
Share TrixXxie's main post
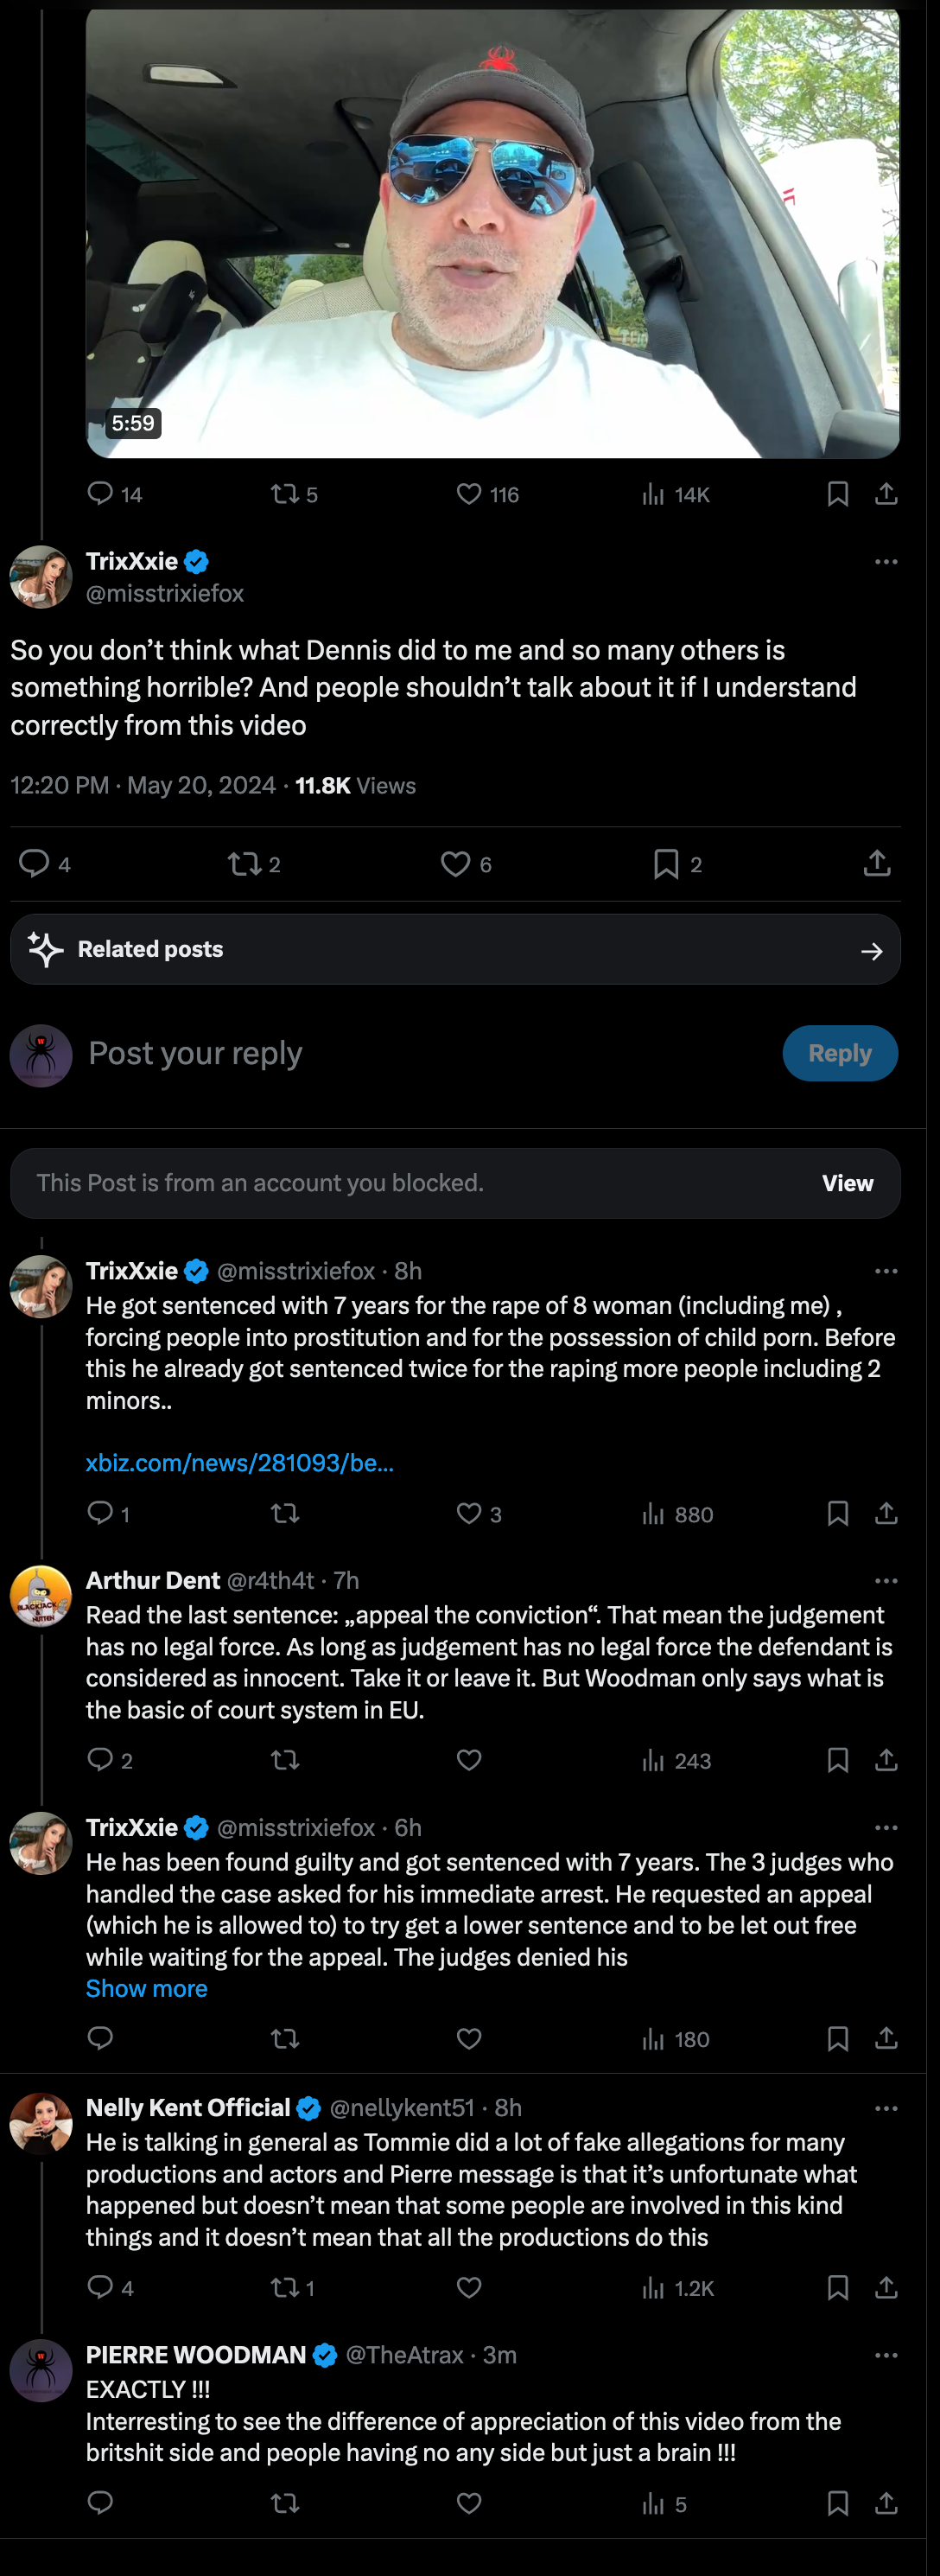click(877, 863)
